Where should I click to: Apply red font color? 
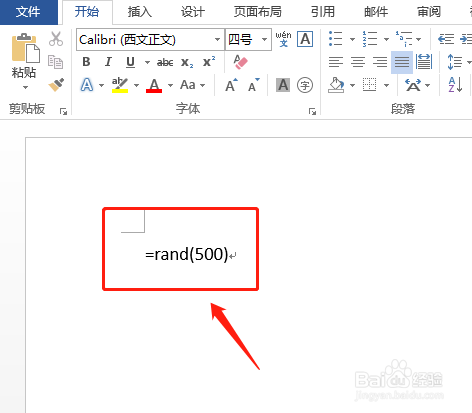coord(154,85)
